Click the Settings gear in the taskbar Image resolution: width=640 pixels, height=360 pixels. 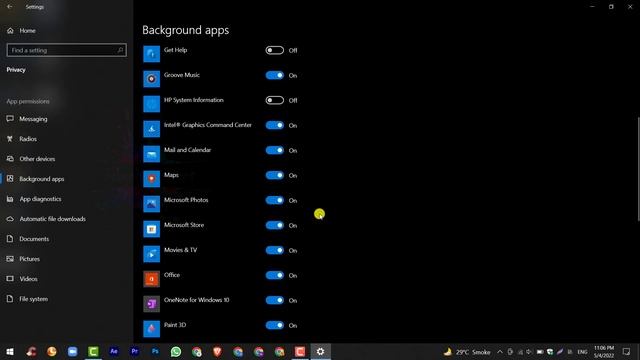pyautogui.click(x=320, y=351)
